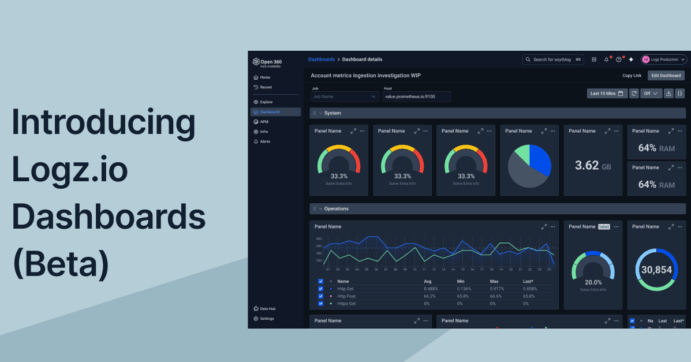Click the label badge on gauge panel
This screenshot has width=691, height=362.
[604, 227]
